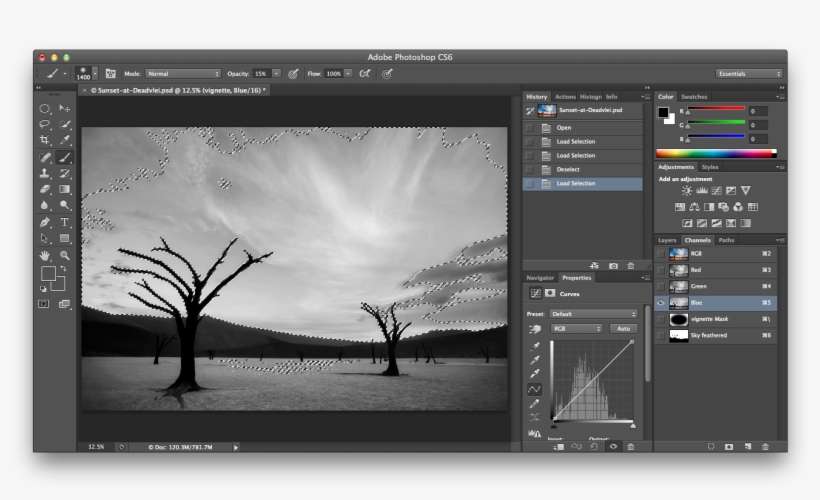The height and width of the screenshot is (500, 820).
Task: Activate the Hand tool
Action: pos(45,255)
